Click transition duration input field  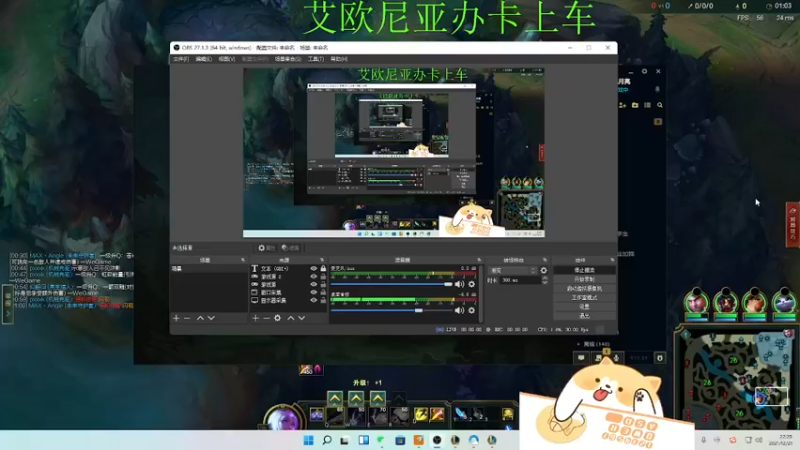[520, 280]
